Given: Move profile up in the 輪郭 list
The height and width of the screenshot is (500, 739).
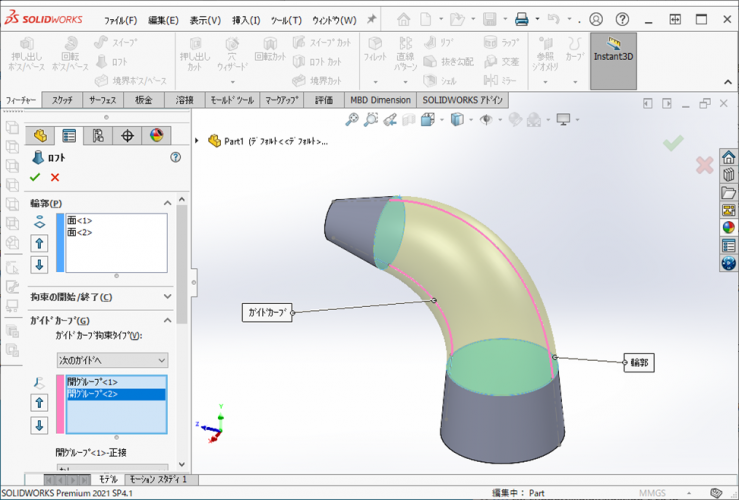Looking at the screenshot, I should (x=40, y=243).
